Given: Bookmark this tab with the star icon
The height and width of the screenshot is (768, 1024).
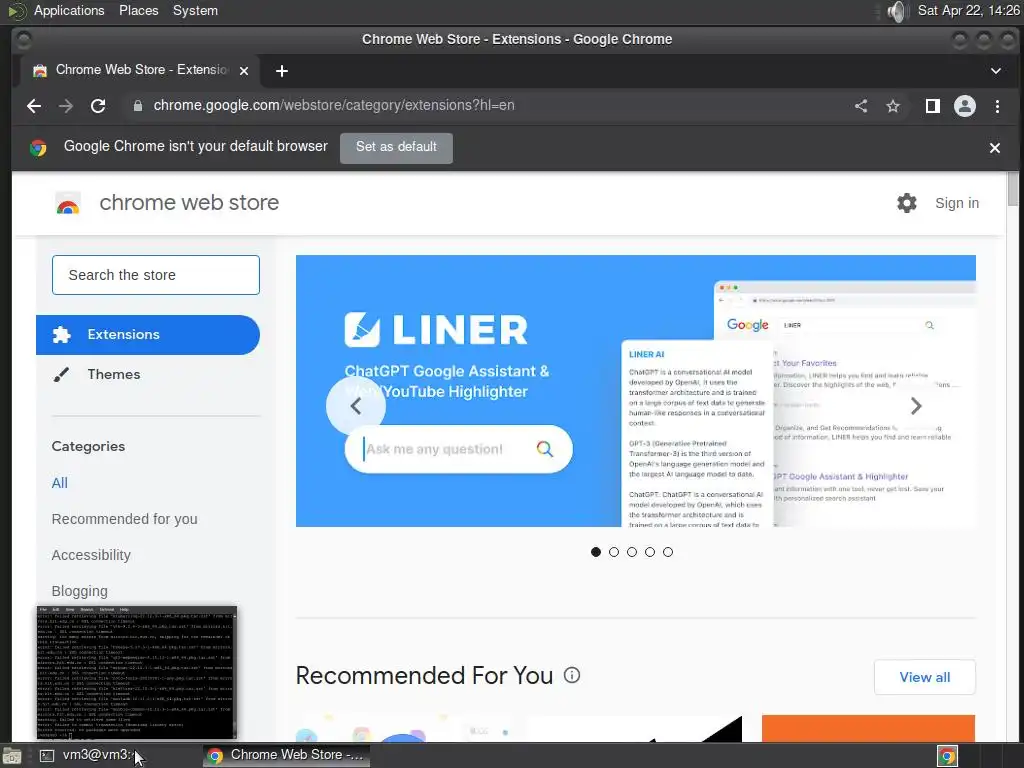Looking at the screenshot, I should 893,106.
